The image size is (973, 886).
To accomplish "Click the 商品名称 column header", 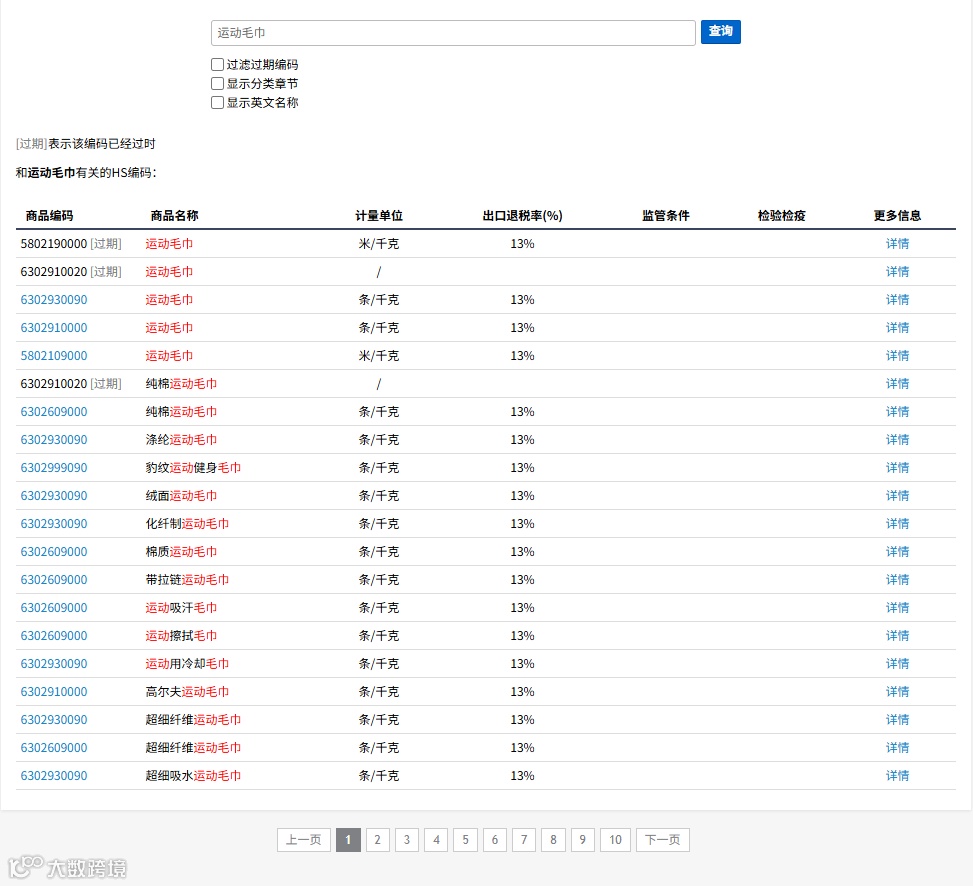I will point(174,216).
